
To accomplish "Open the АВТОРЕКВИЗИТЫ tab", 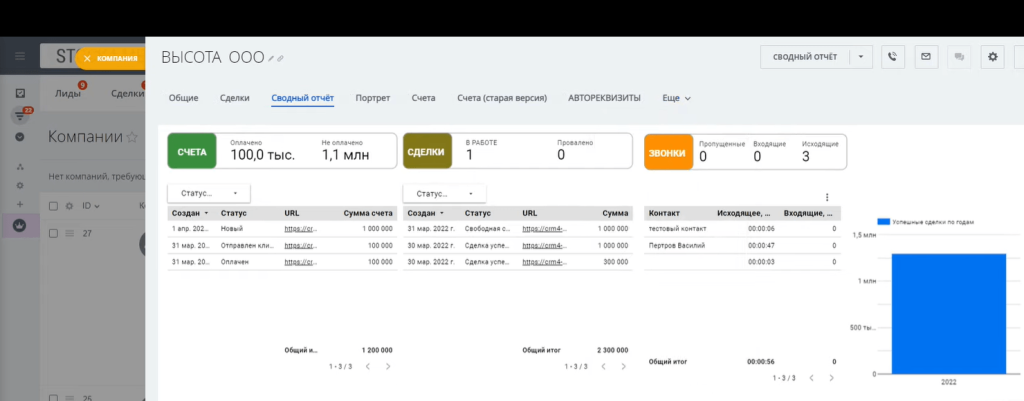I will pos(604,98).
